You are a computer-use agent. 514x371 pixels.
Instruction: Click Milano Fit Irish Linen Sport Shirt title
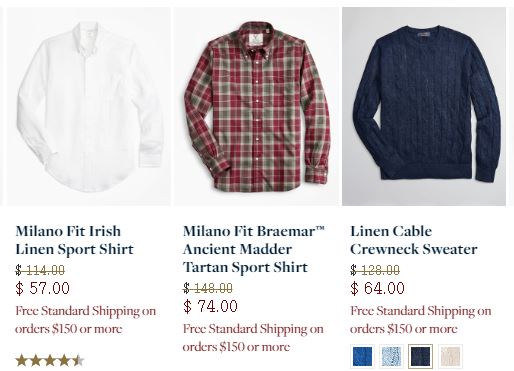tap(74, 240)
